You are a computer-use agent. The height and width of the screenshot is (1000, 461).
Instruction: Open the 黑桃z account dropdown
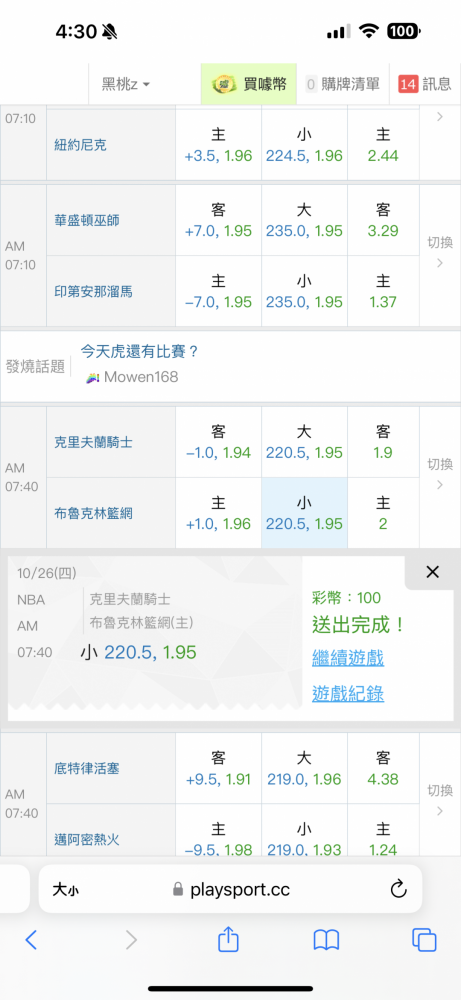pyautogui.click(x=126, y=84)
